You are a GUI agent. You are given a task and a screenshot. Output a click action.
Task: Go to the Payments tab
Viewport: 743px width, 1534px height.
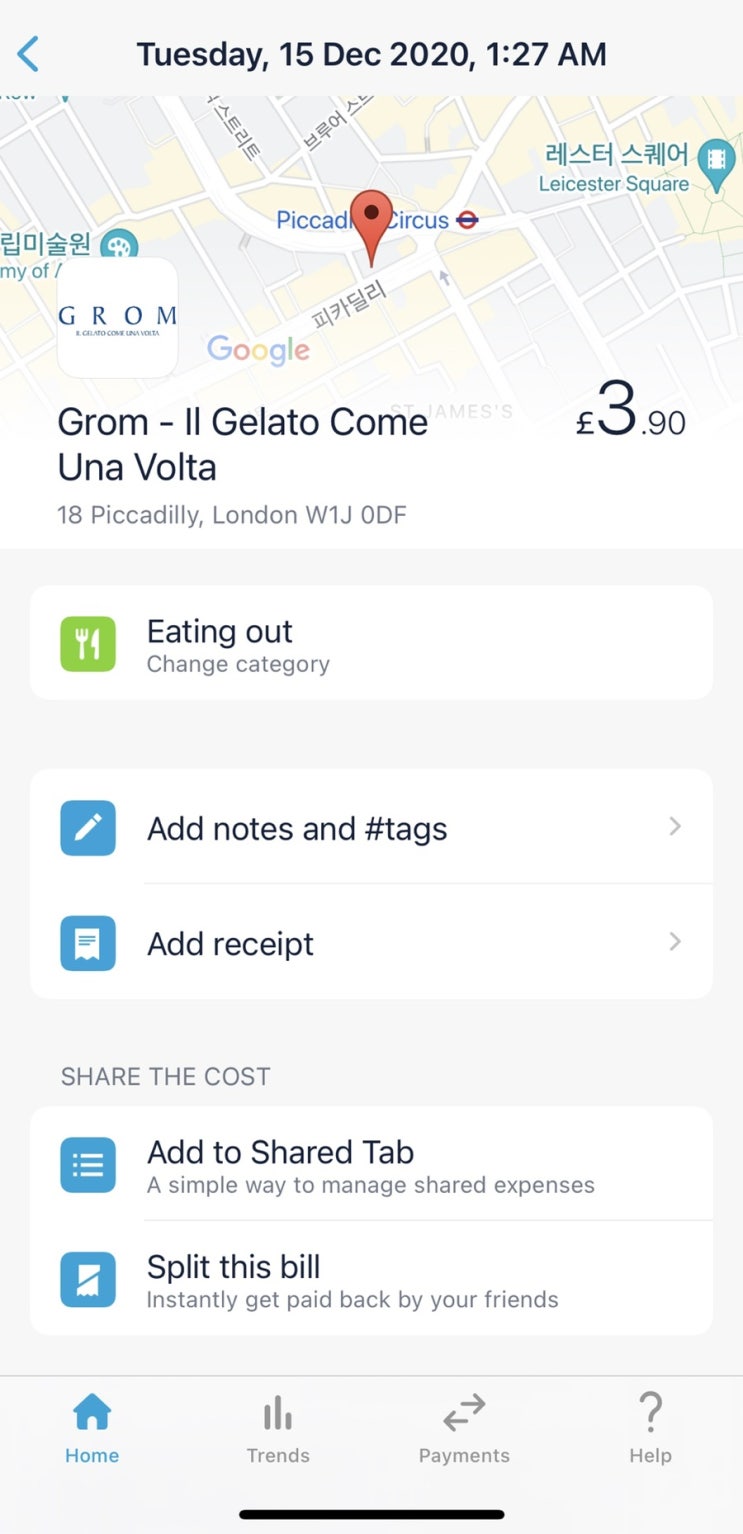pyautogui.click(x=464, y=1430)
